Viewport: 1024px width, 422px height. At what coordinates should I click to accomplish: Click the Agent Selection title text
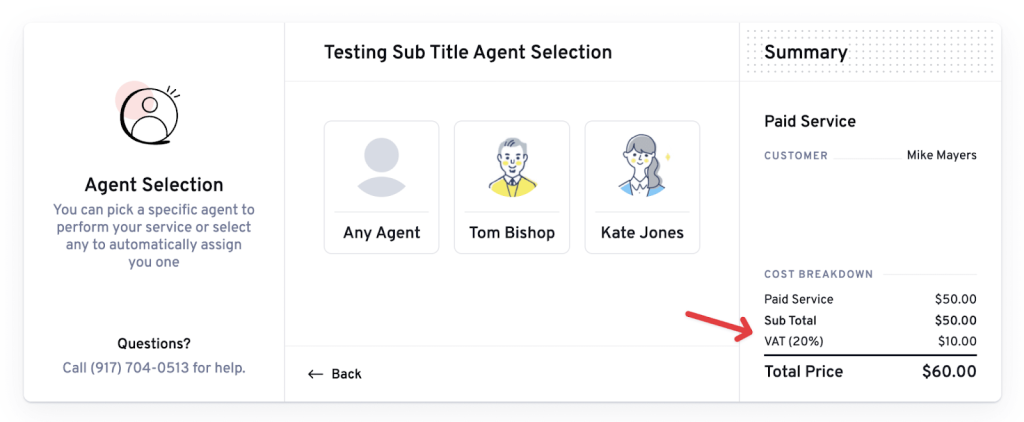(x=154, y=185)
